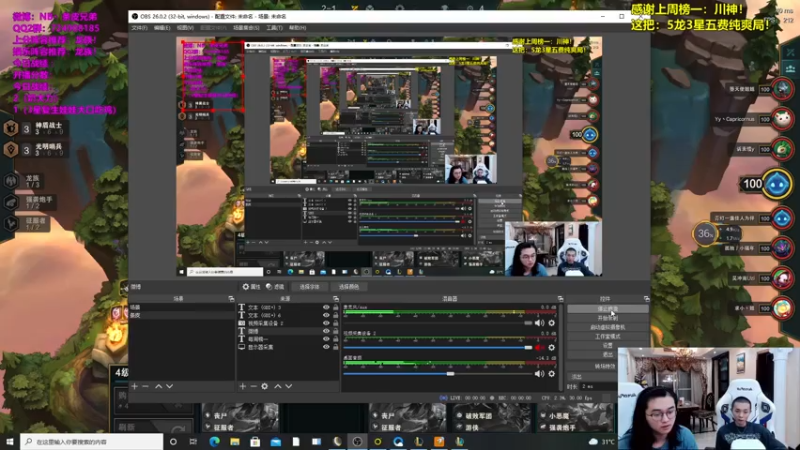
Task: Open the Mail app from the taskbar
Action: point(276,441)
